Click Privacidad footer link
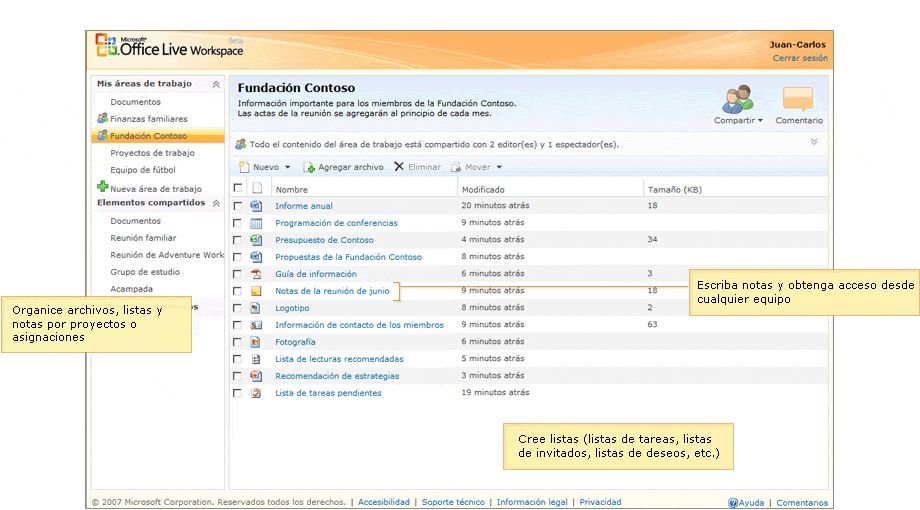Viewport: 920px width, 510px height. pos(600,502)
